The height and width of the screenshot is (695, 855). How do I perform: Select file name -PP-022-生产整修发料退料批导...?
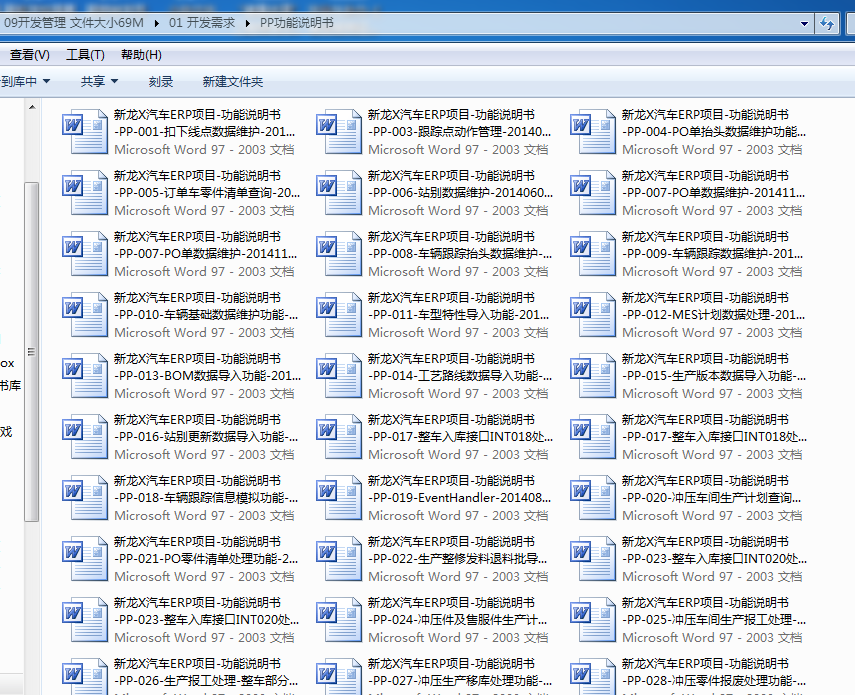tap(457, 559)
